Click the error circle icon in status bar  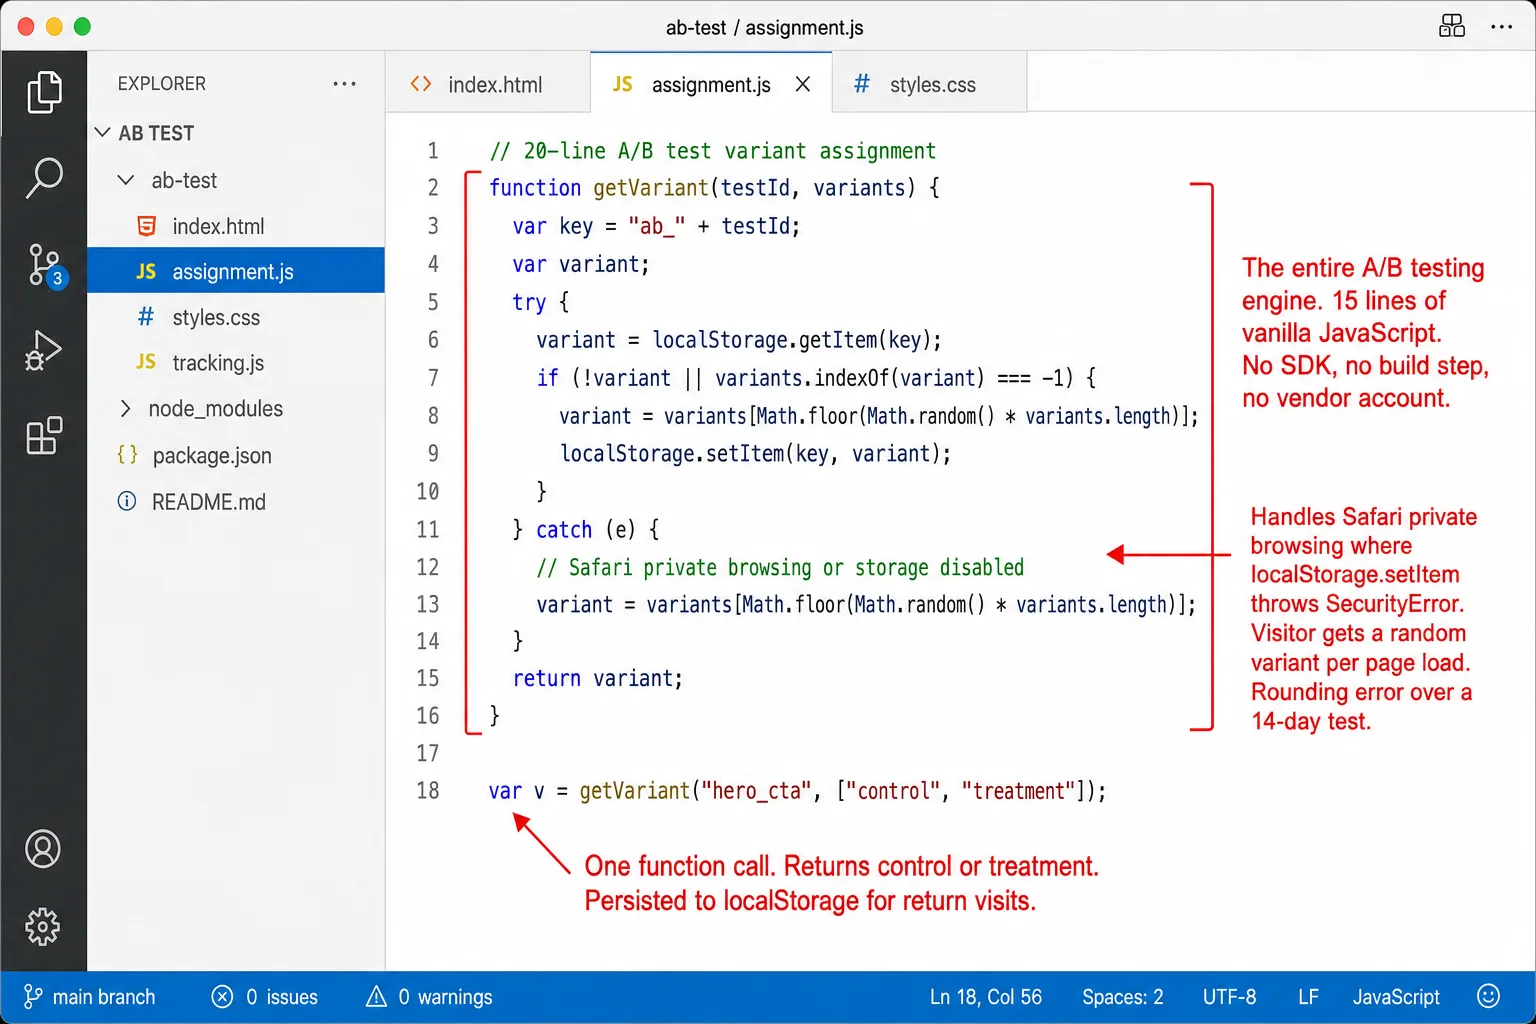click(222, 997)
